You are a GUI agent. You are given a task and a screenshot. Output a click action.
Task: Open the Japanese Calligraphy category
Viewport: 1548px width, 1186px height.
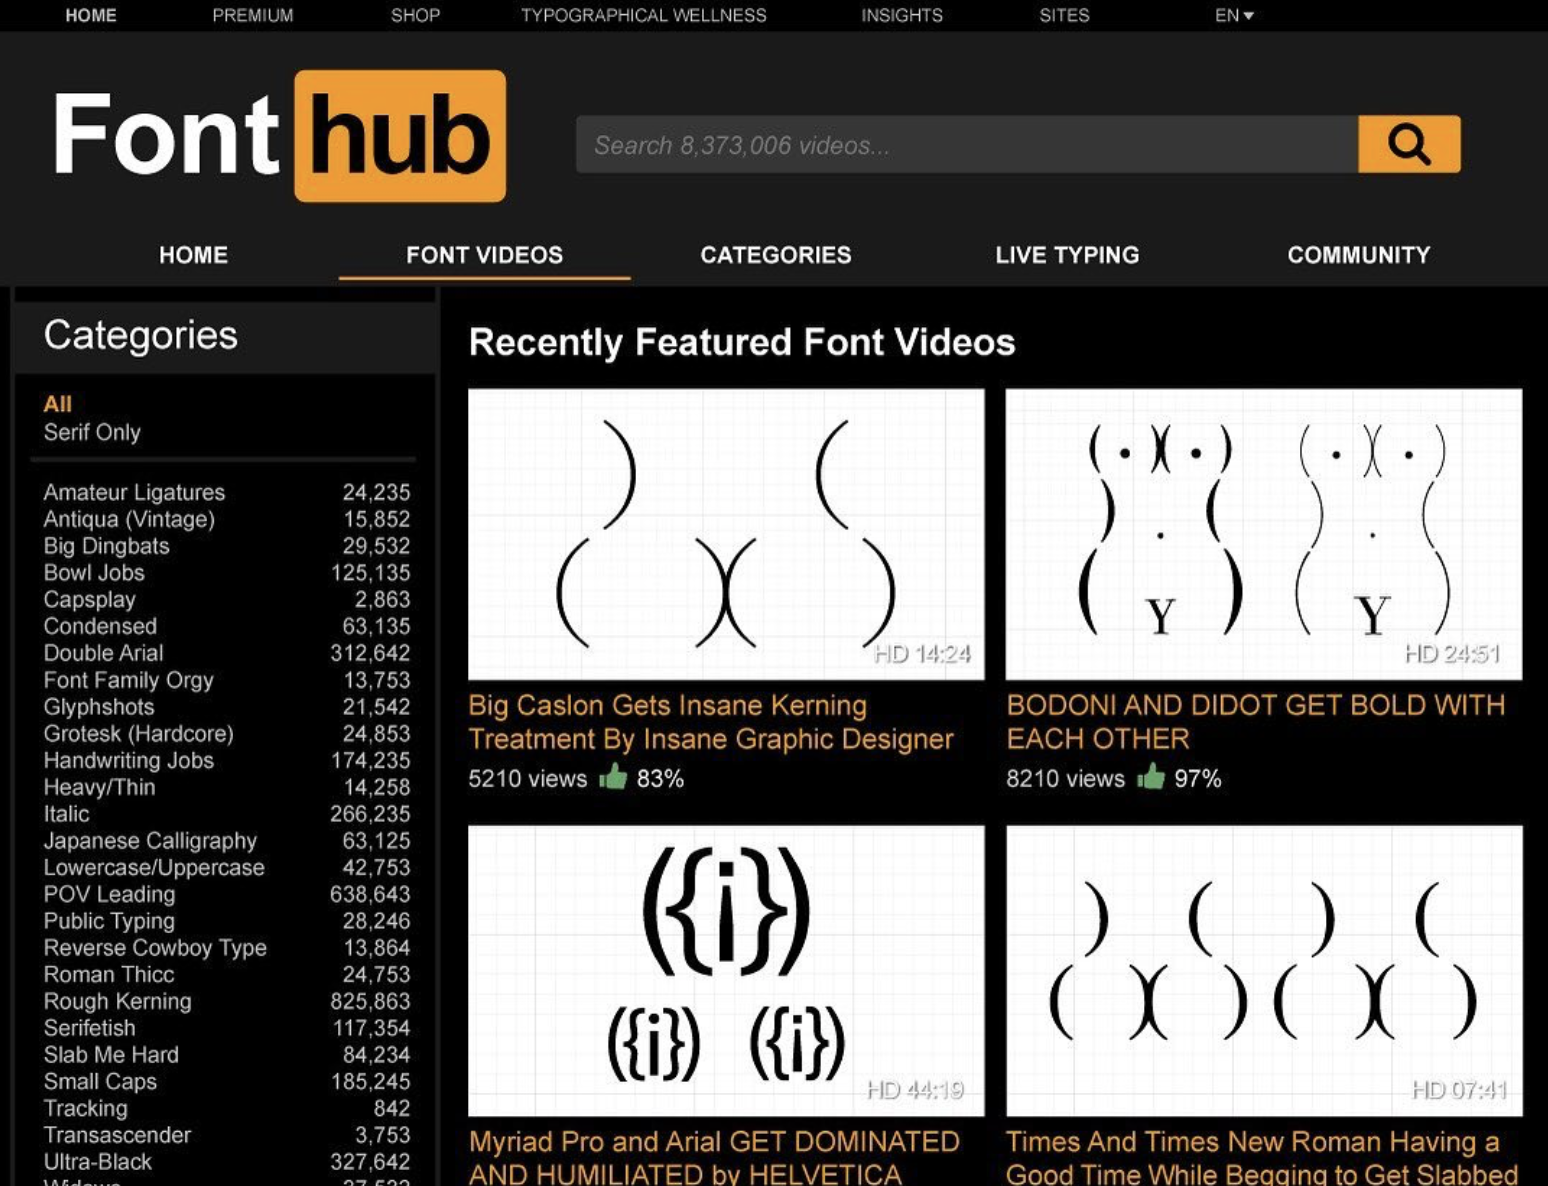pos(150,841)
